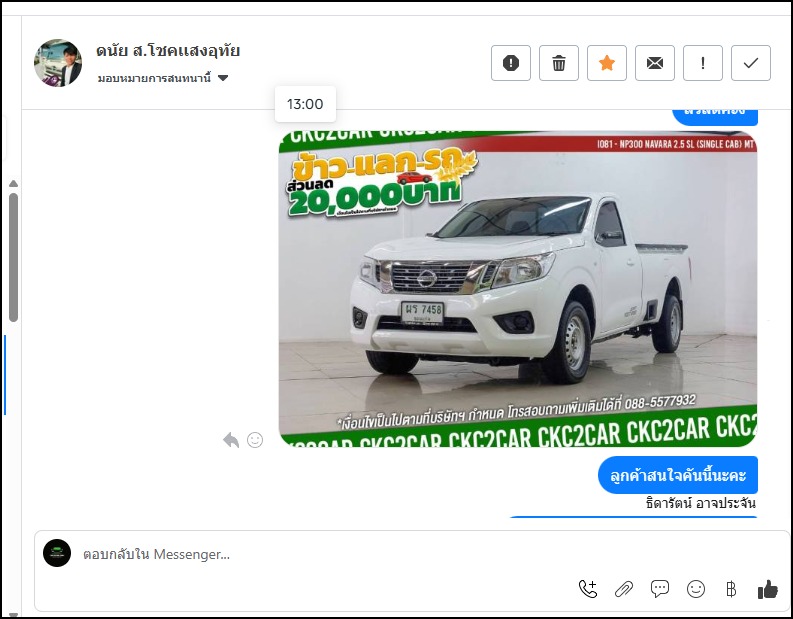The height and width of the screenshot is (619, 793).
Task: Mark conversation as done with checkmark
Action: (x=751, y=63)
